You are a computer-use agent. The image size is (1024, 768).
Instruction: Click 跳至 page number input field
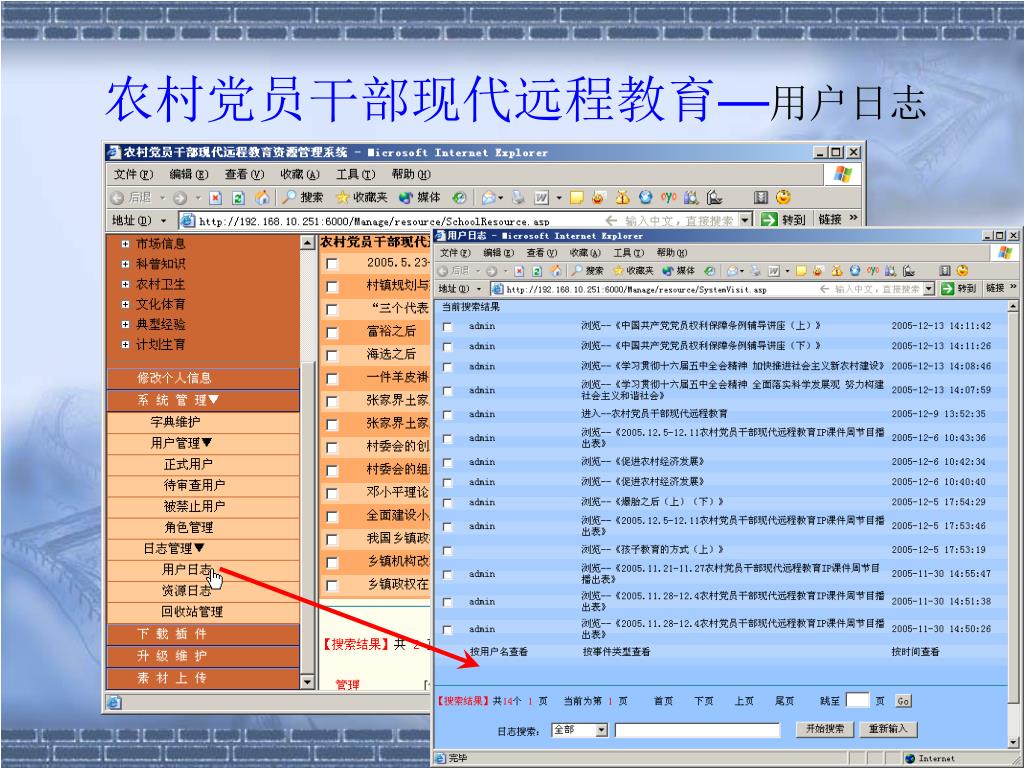tap(857, 700)
